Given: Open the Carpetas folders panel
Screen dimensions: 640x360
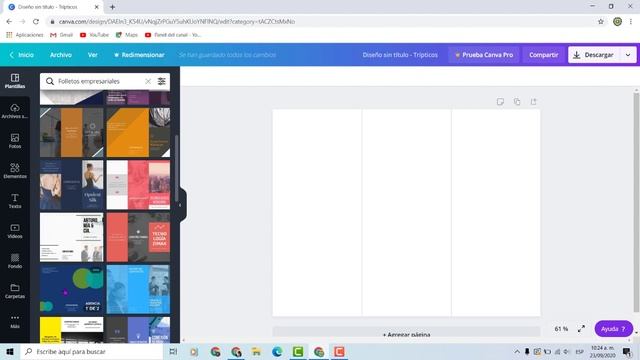Looking at the screenshot, I should pyautogui.click(x=15, y=291).
